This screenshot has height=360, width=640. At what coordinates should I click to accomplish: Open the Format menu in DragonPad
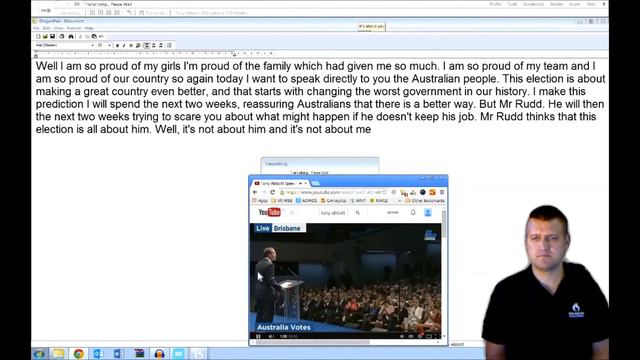tap(74, 28)
